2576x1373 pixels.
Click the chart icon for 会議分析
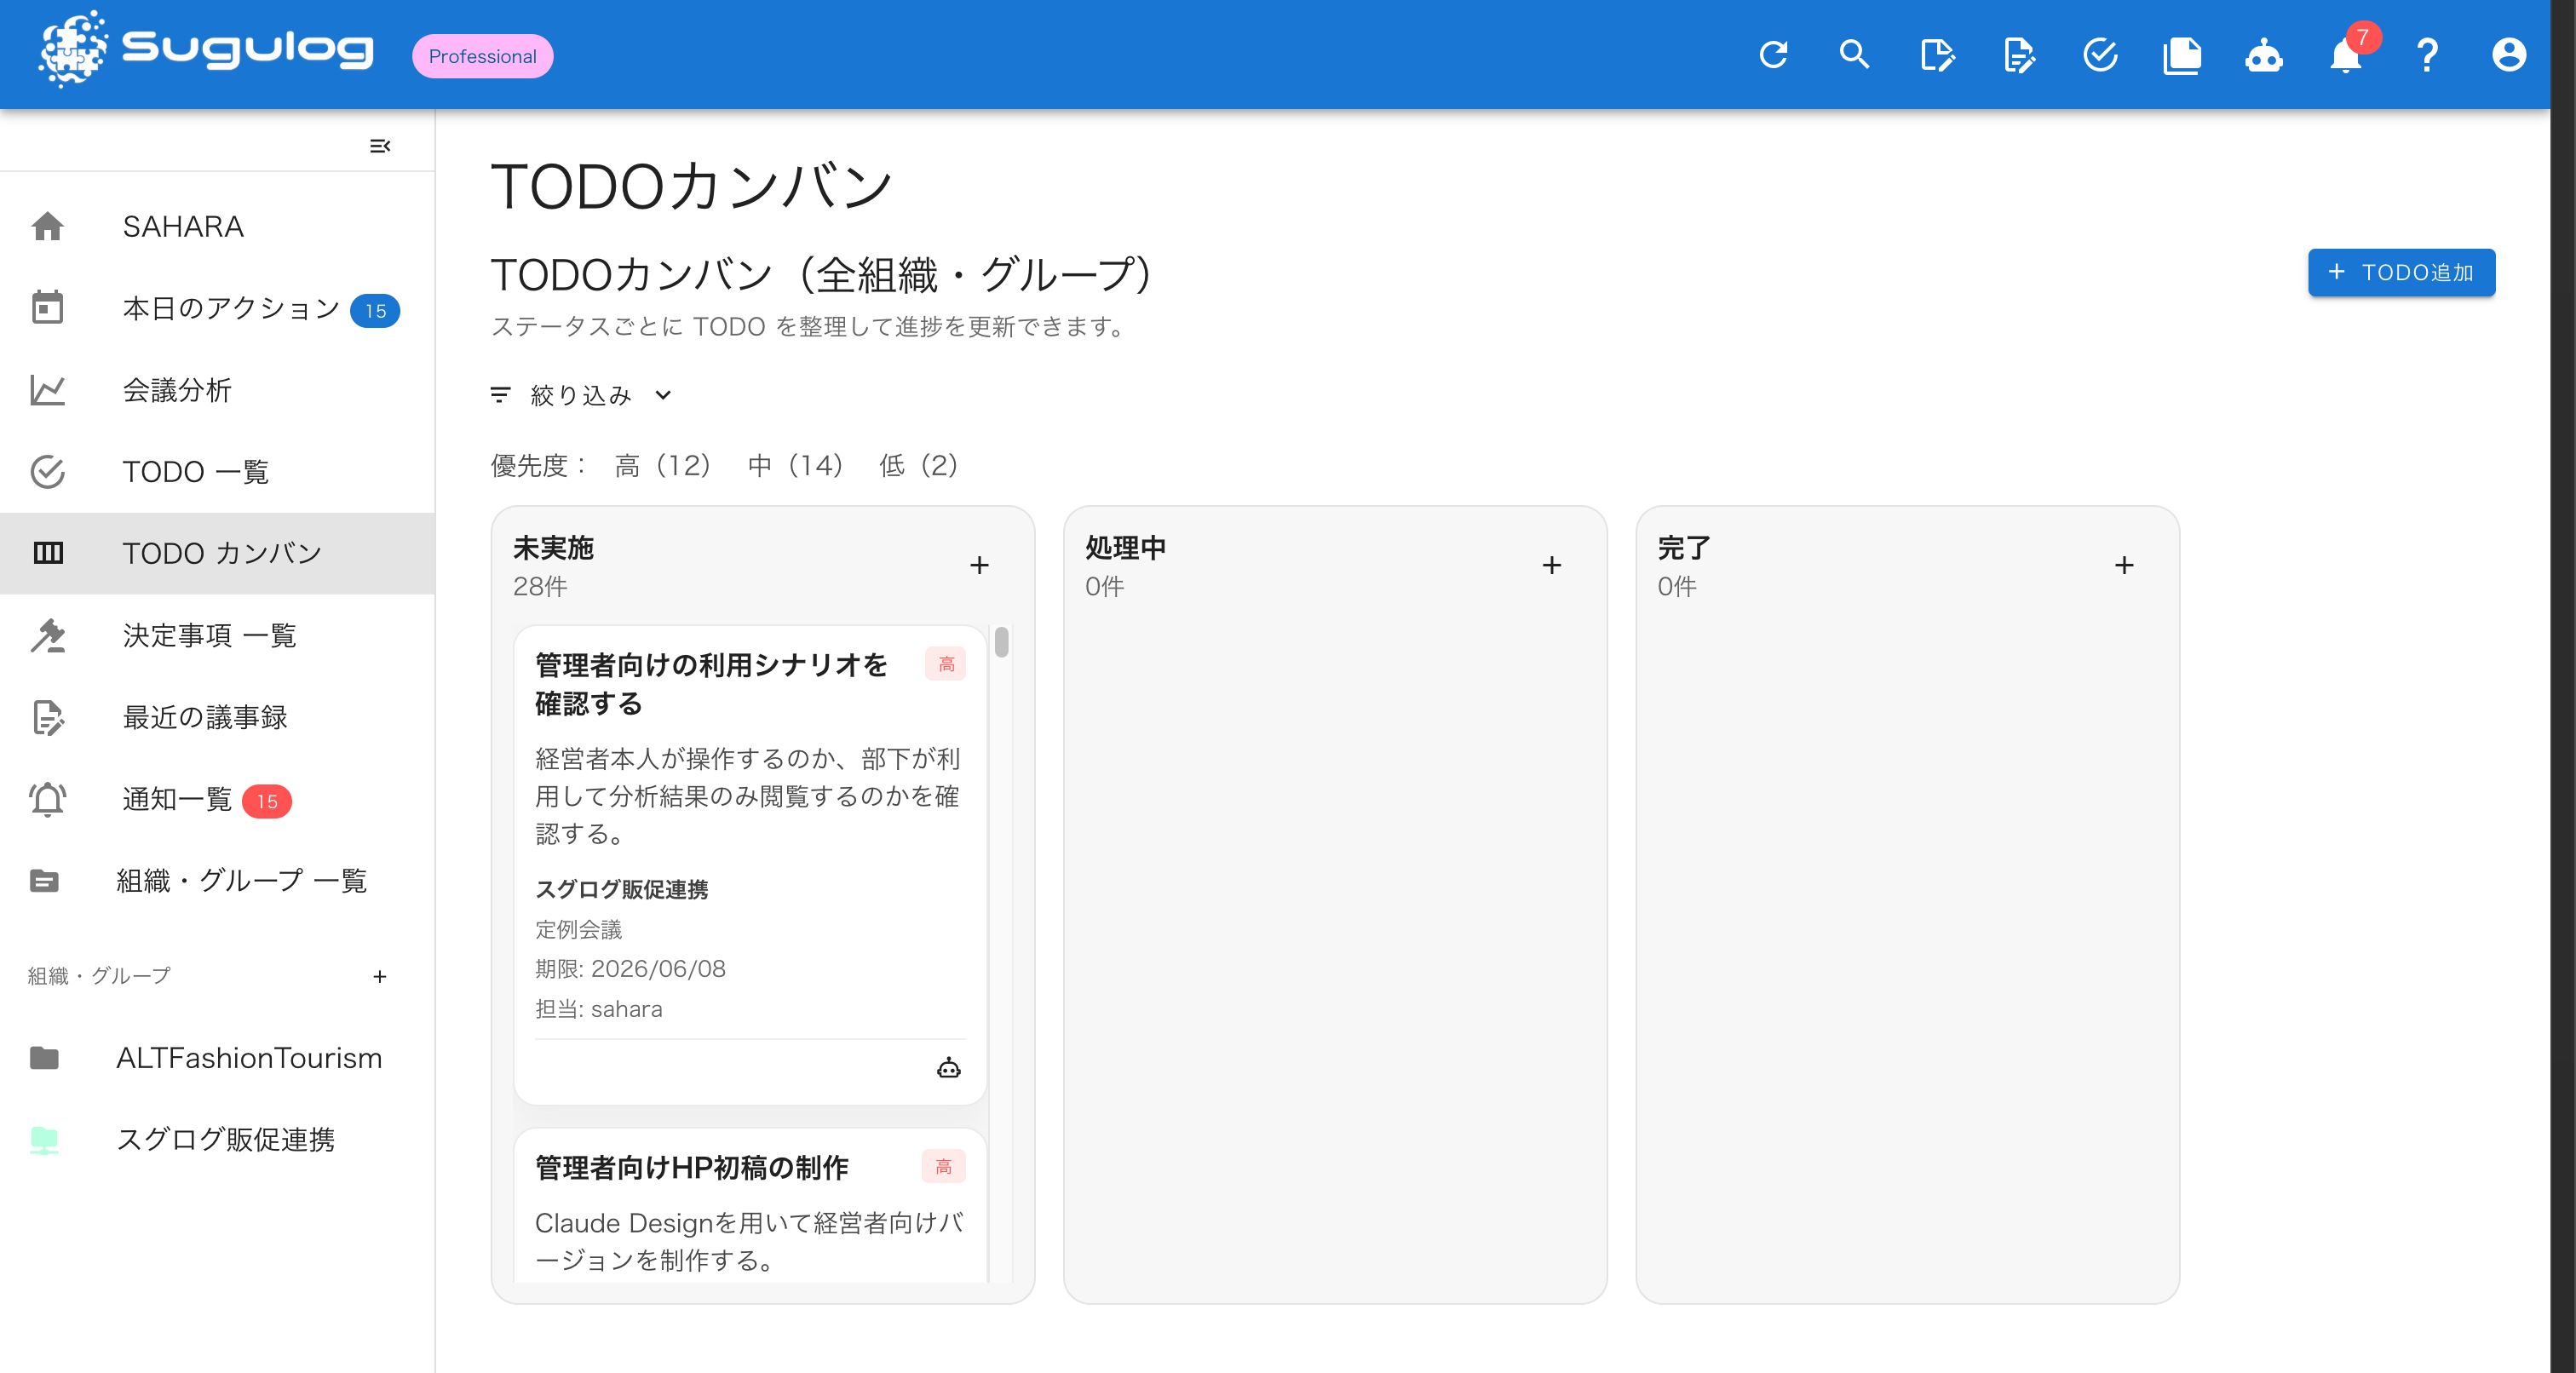47,390
